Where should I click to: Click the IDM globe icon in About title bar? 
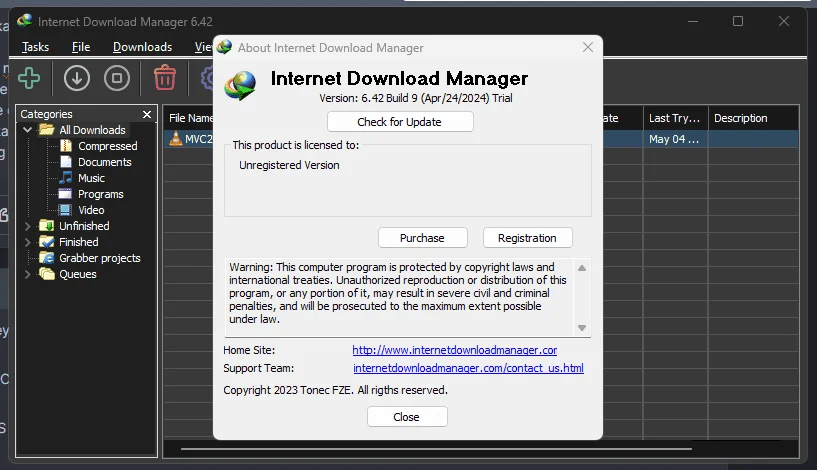(224, 47)
